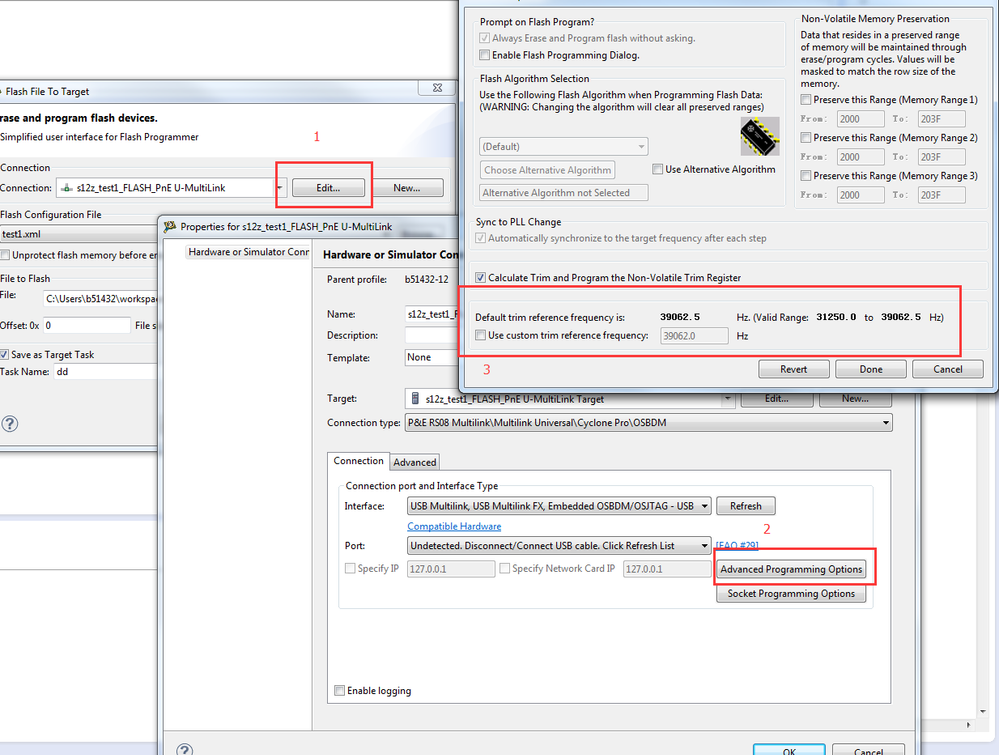Click the Memory Range 1 From field

[x=860, y=119]
